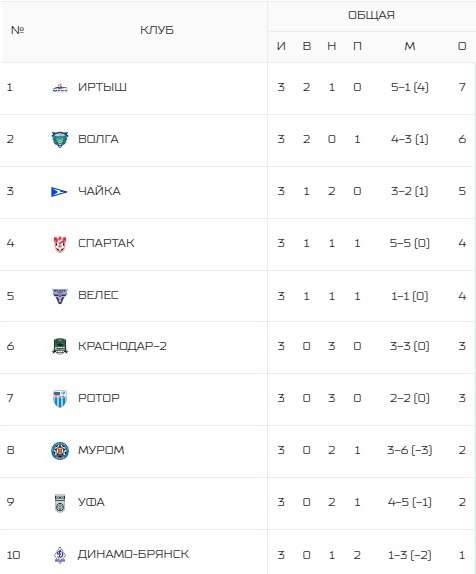Open the Иртыш club link
Image resolution: width=476 pixels, height=574 pixels.
coord(102,87)
